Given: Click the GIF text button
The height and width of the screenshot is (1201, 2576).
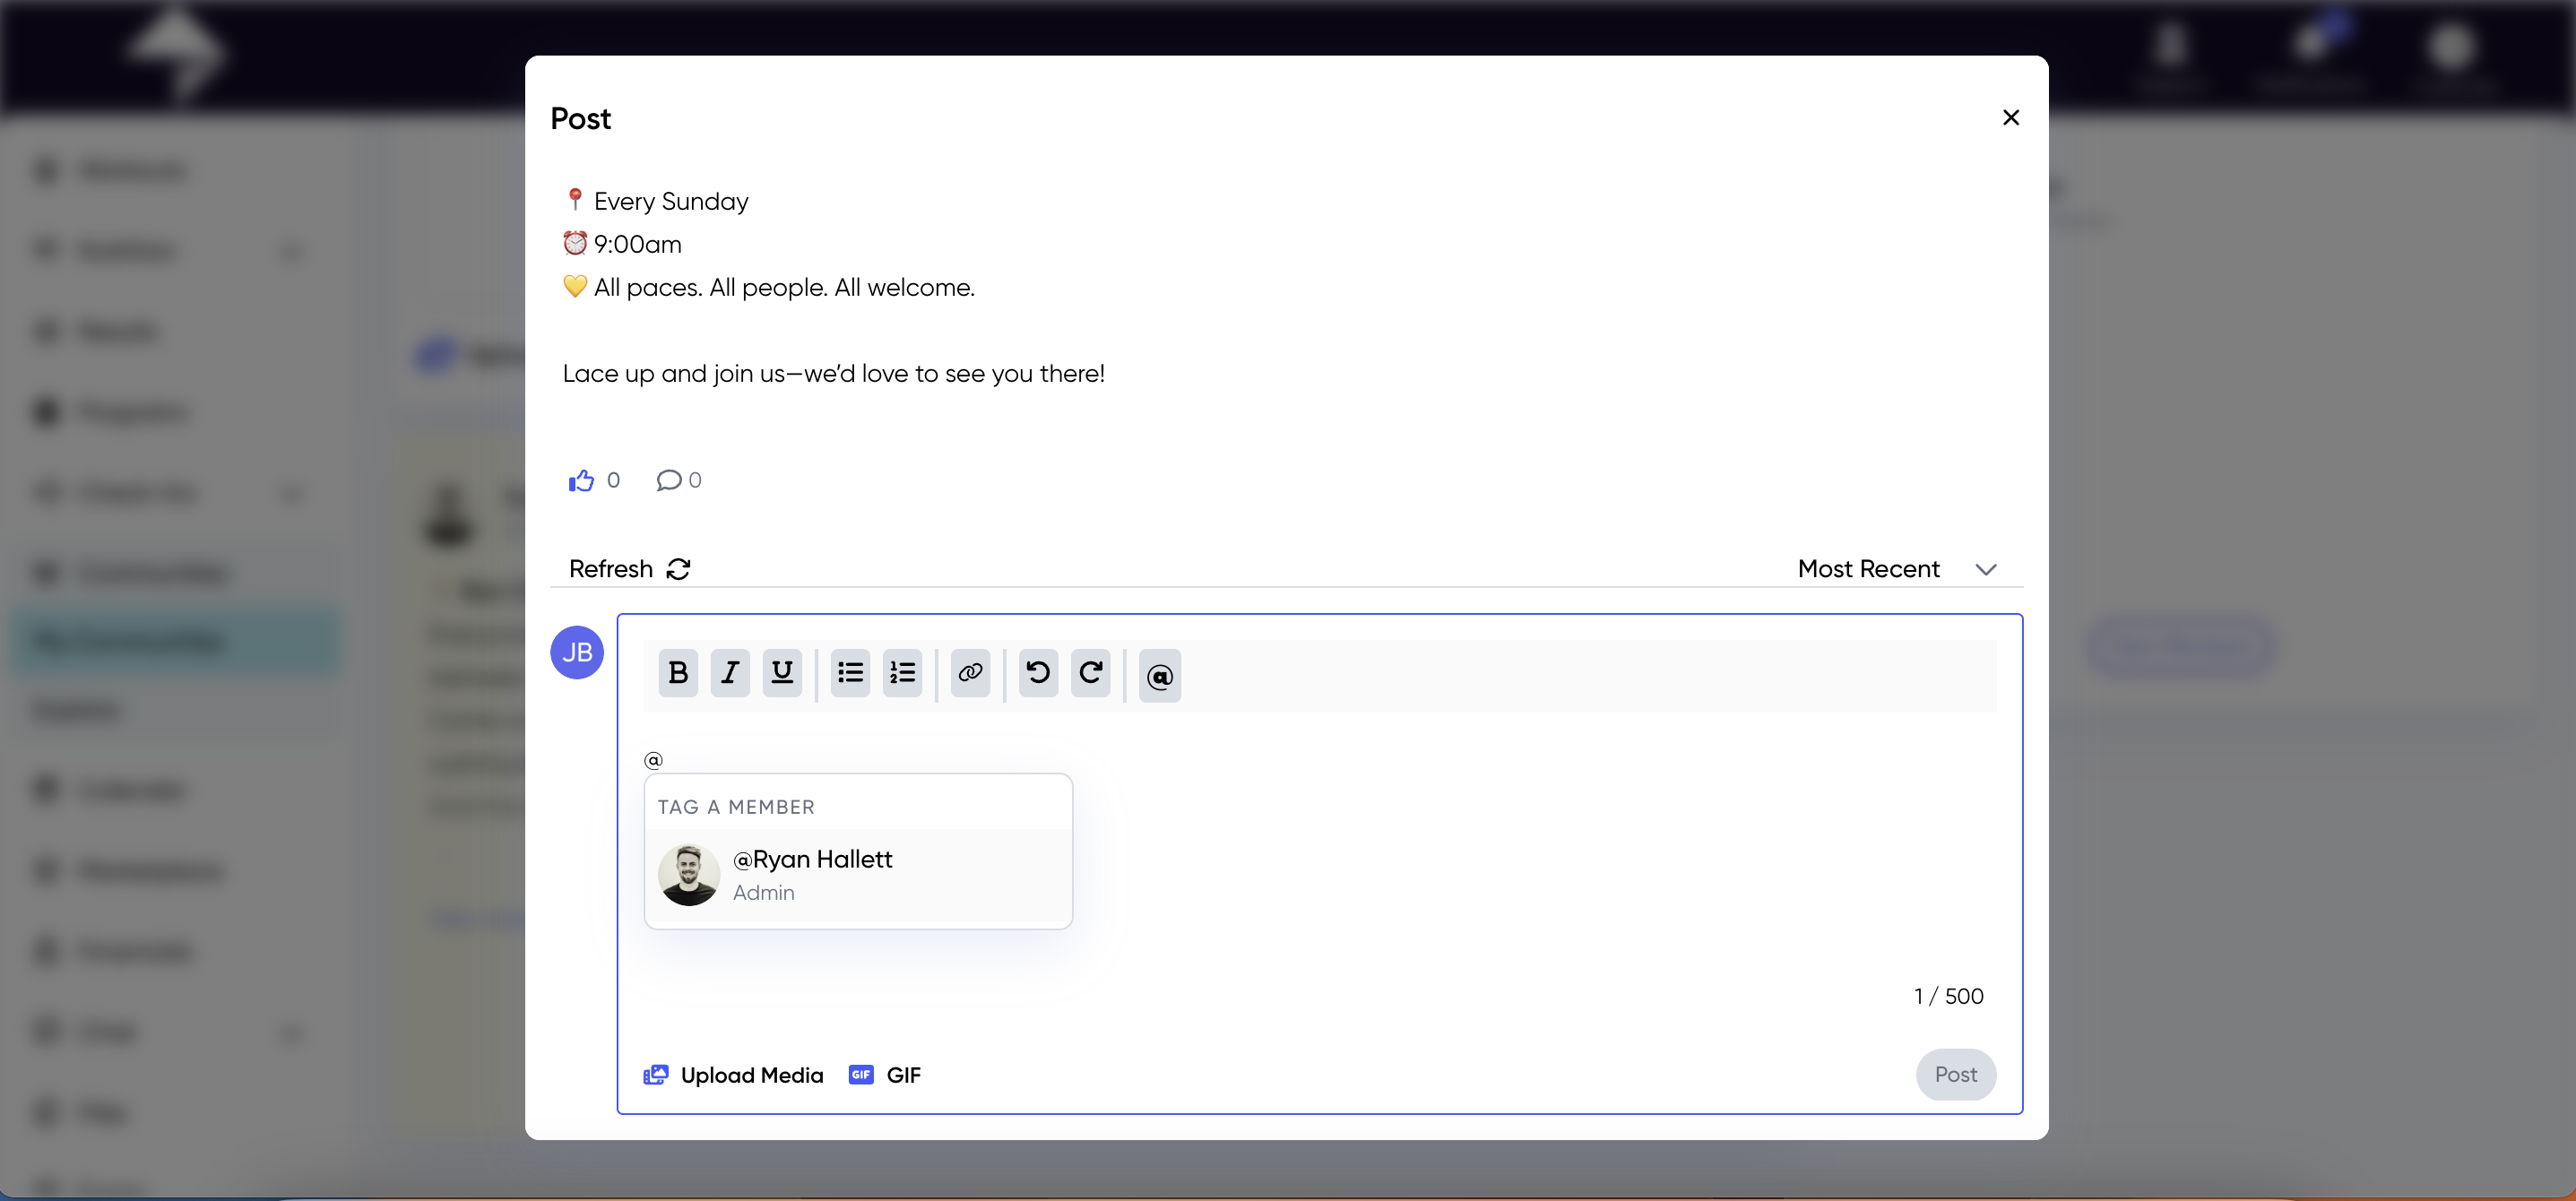Looking at the screenshot, I should 903,1075.
